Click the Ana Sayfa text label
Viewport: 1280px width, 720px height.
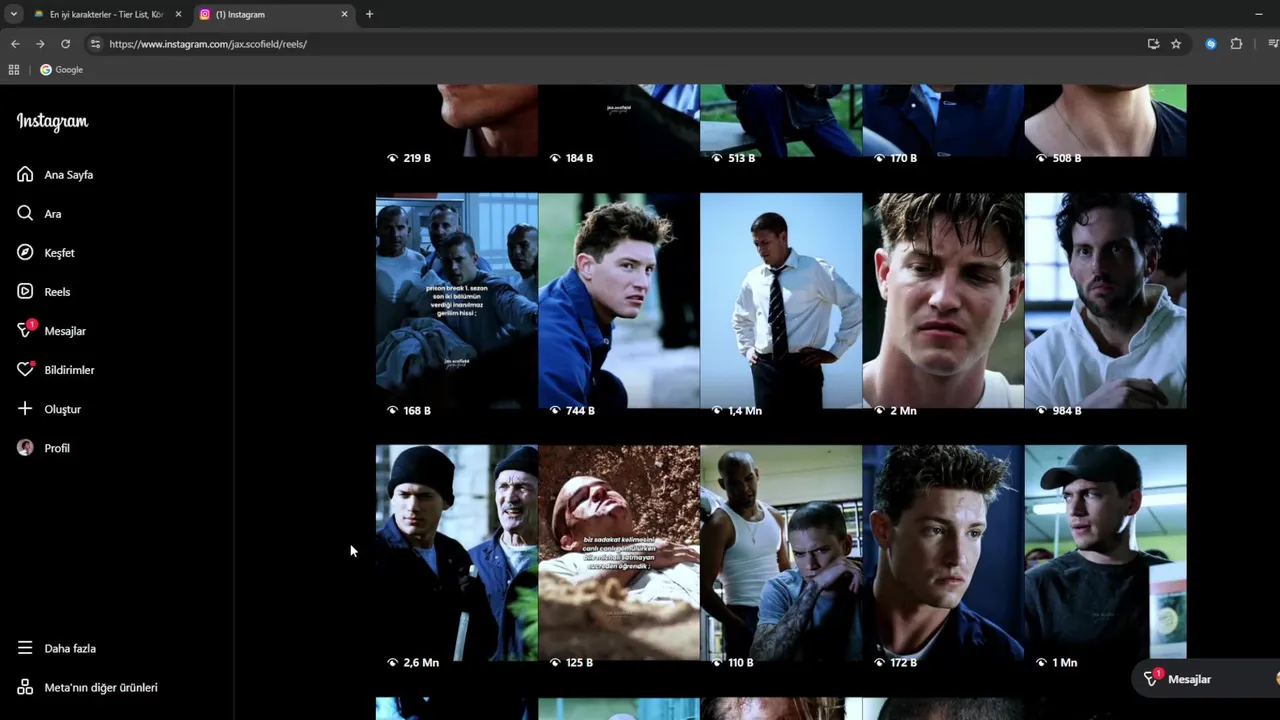click(69, 175)
